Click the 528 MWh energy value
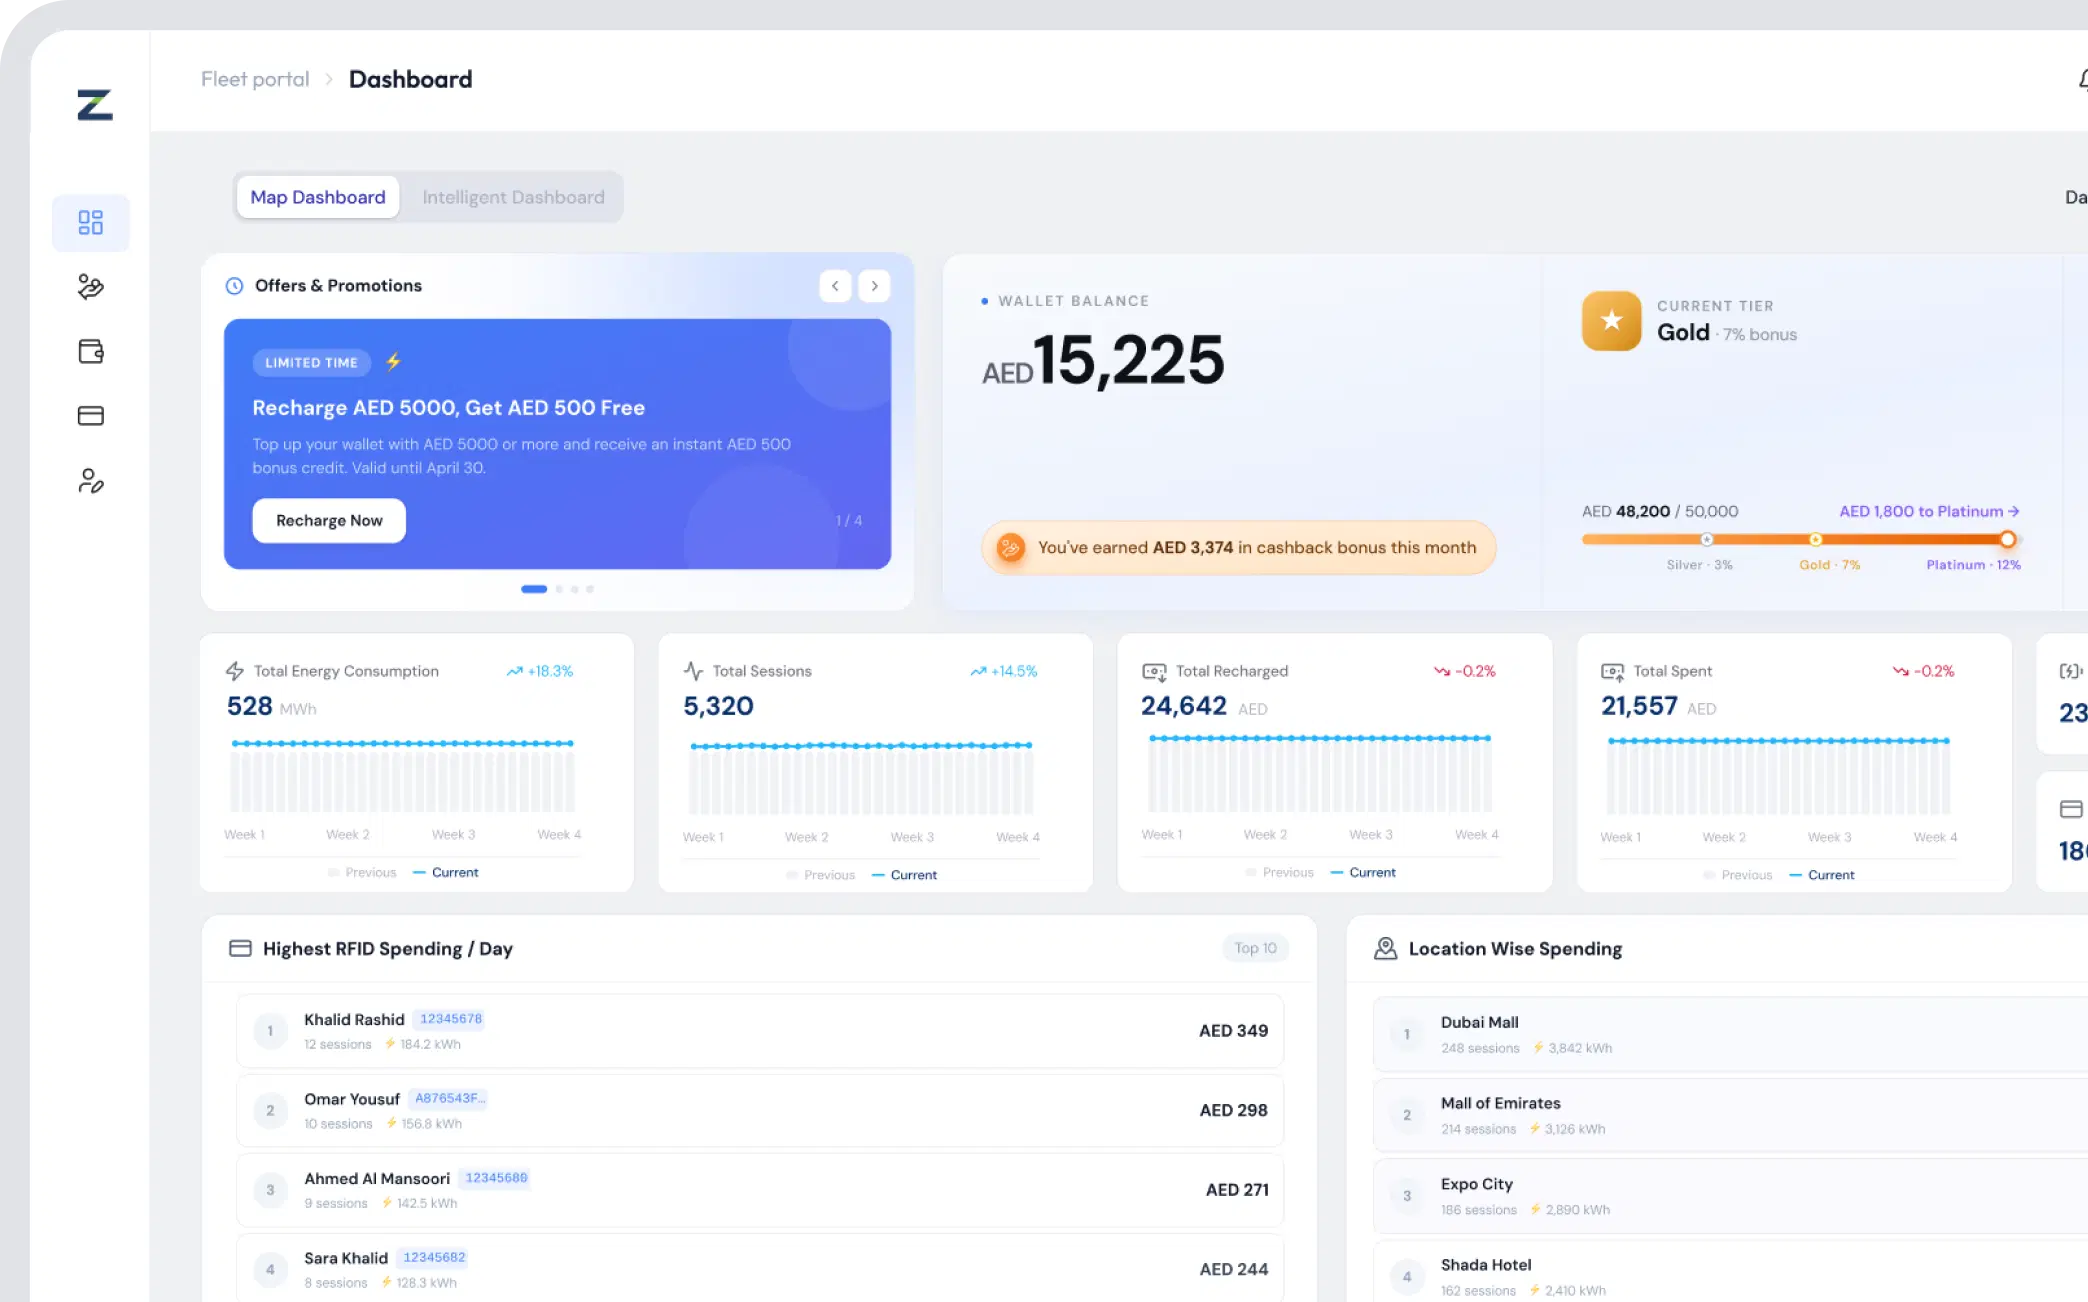Screen dimensions: 2088x1302 271,706
